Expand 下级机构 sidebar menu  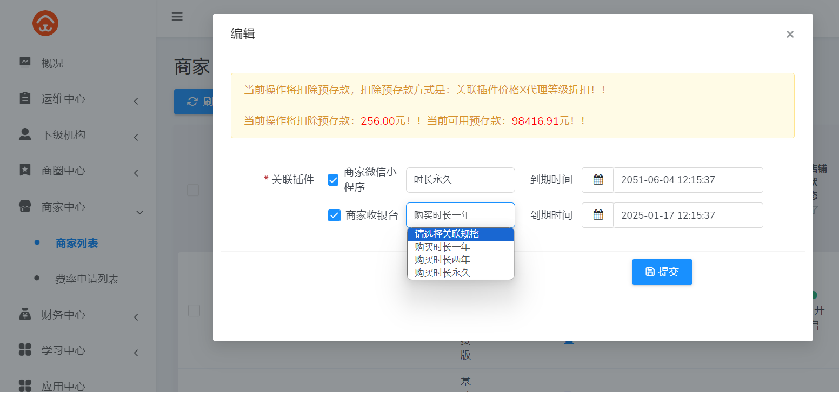tap(78, 135)
